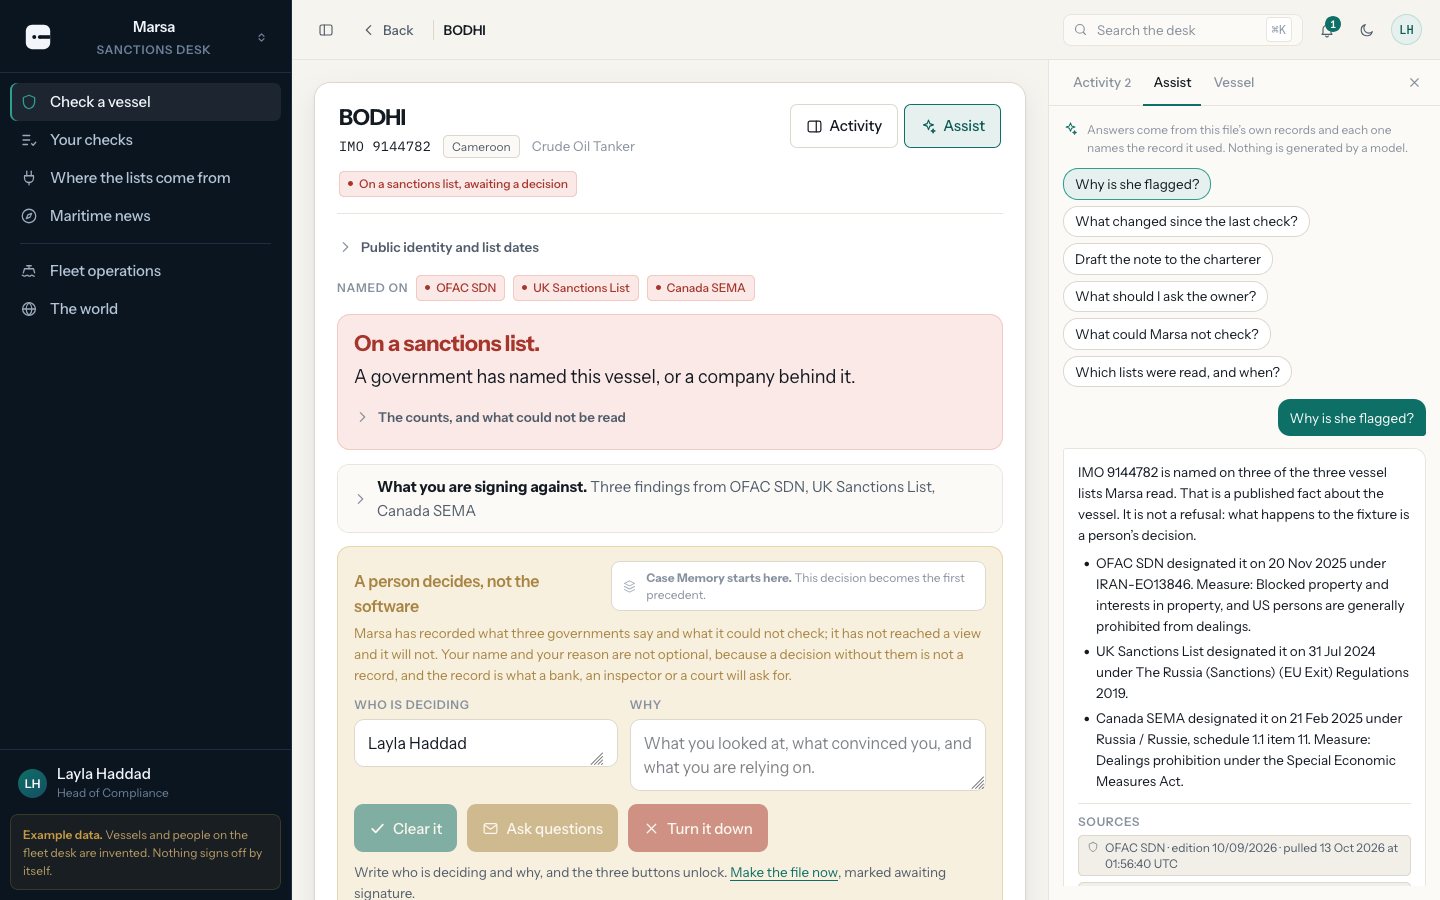The width and height of the screenshot is (1440, 900).
Task: Toggle the sidebar panel icon
Action: pos(326,30)
